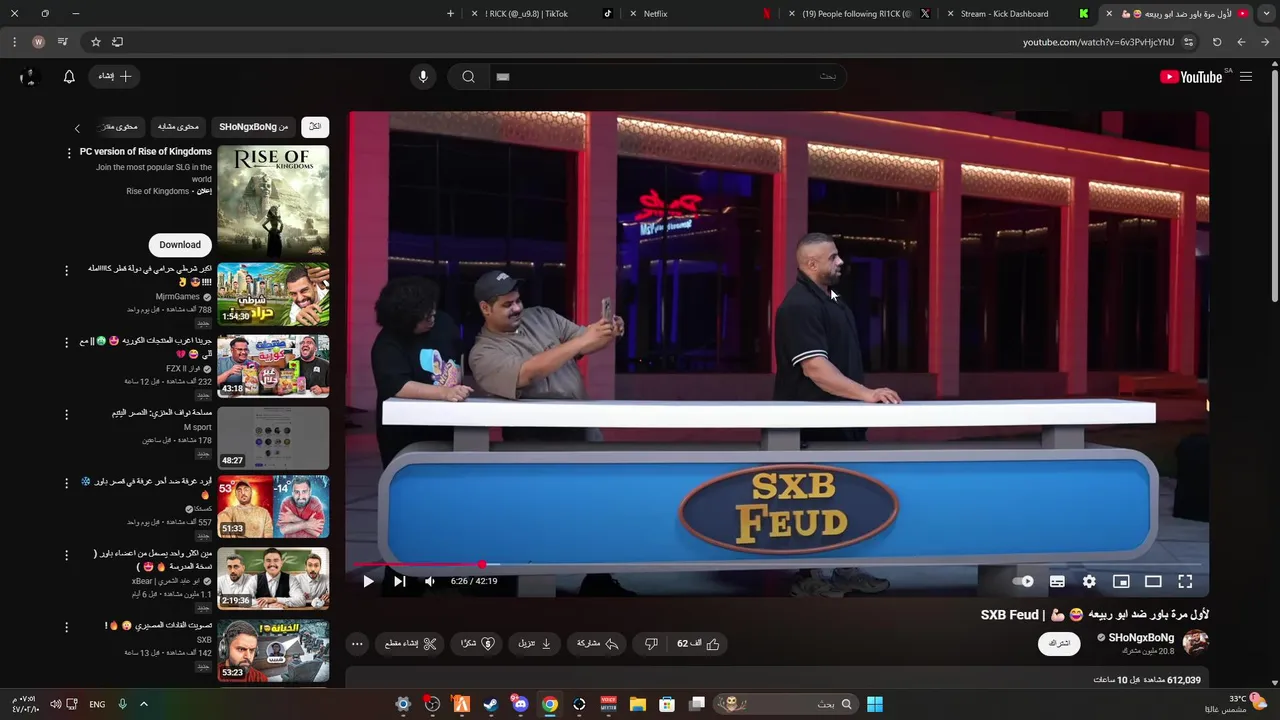
Task: Open YouTube home via logo
Action: pyautogui.click(x=1191, y=77)
